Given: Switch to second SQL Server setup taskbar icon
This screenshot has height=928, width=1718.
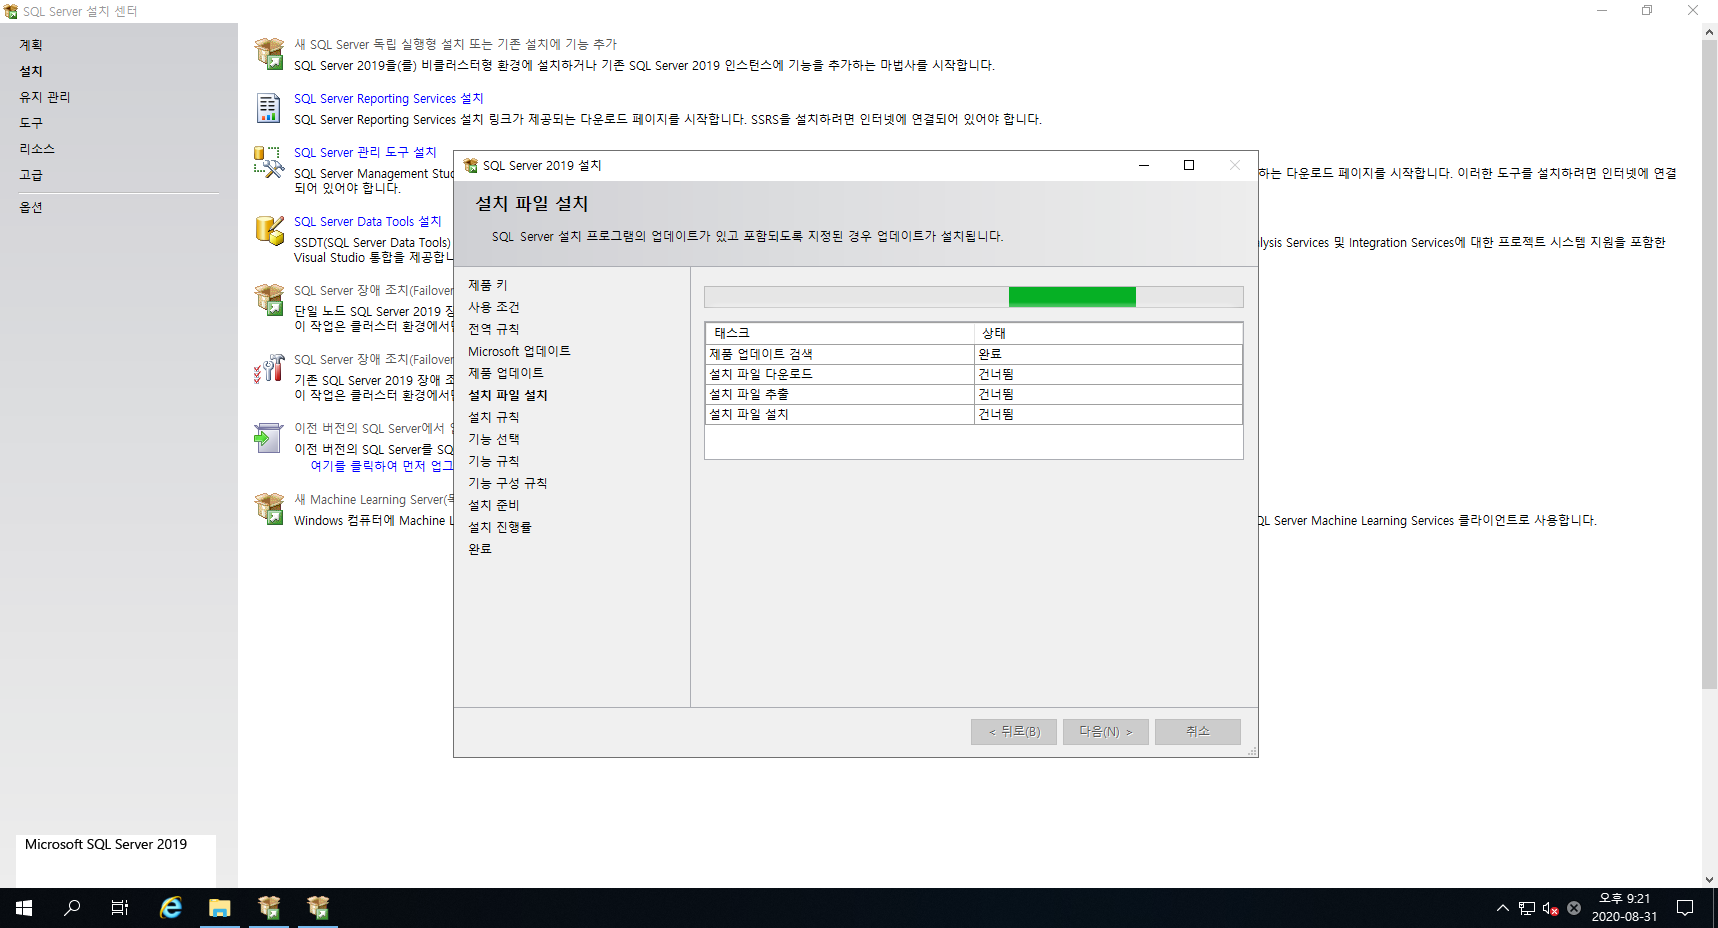Looking at the screenshot, I should [x=318, y=908].
